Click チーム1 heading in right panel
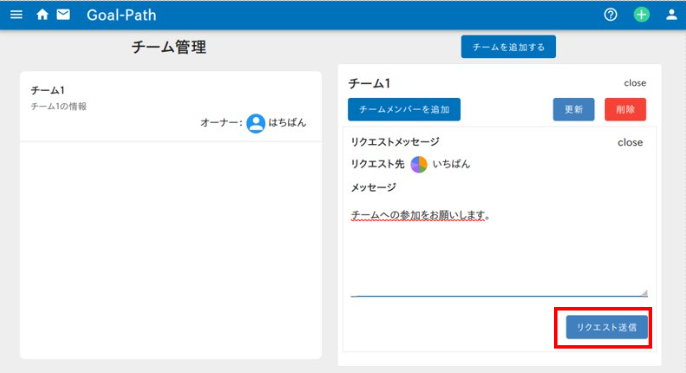The width and height of the screenshot is (686, 373). 369,84
